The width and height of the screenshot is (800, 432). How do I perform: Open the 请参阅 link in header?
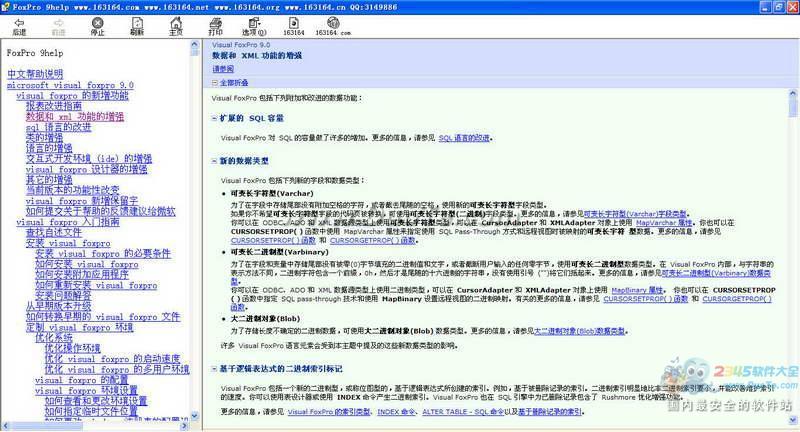point(223,69)
